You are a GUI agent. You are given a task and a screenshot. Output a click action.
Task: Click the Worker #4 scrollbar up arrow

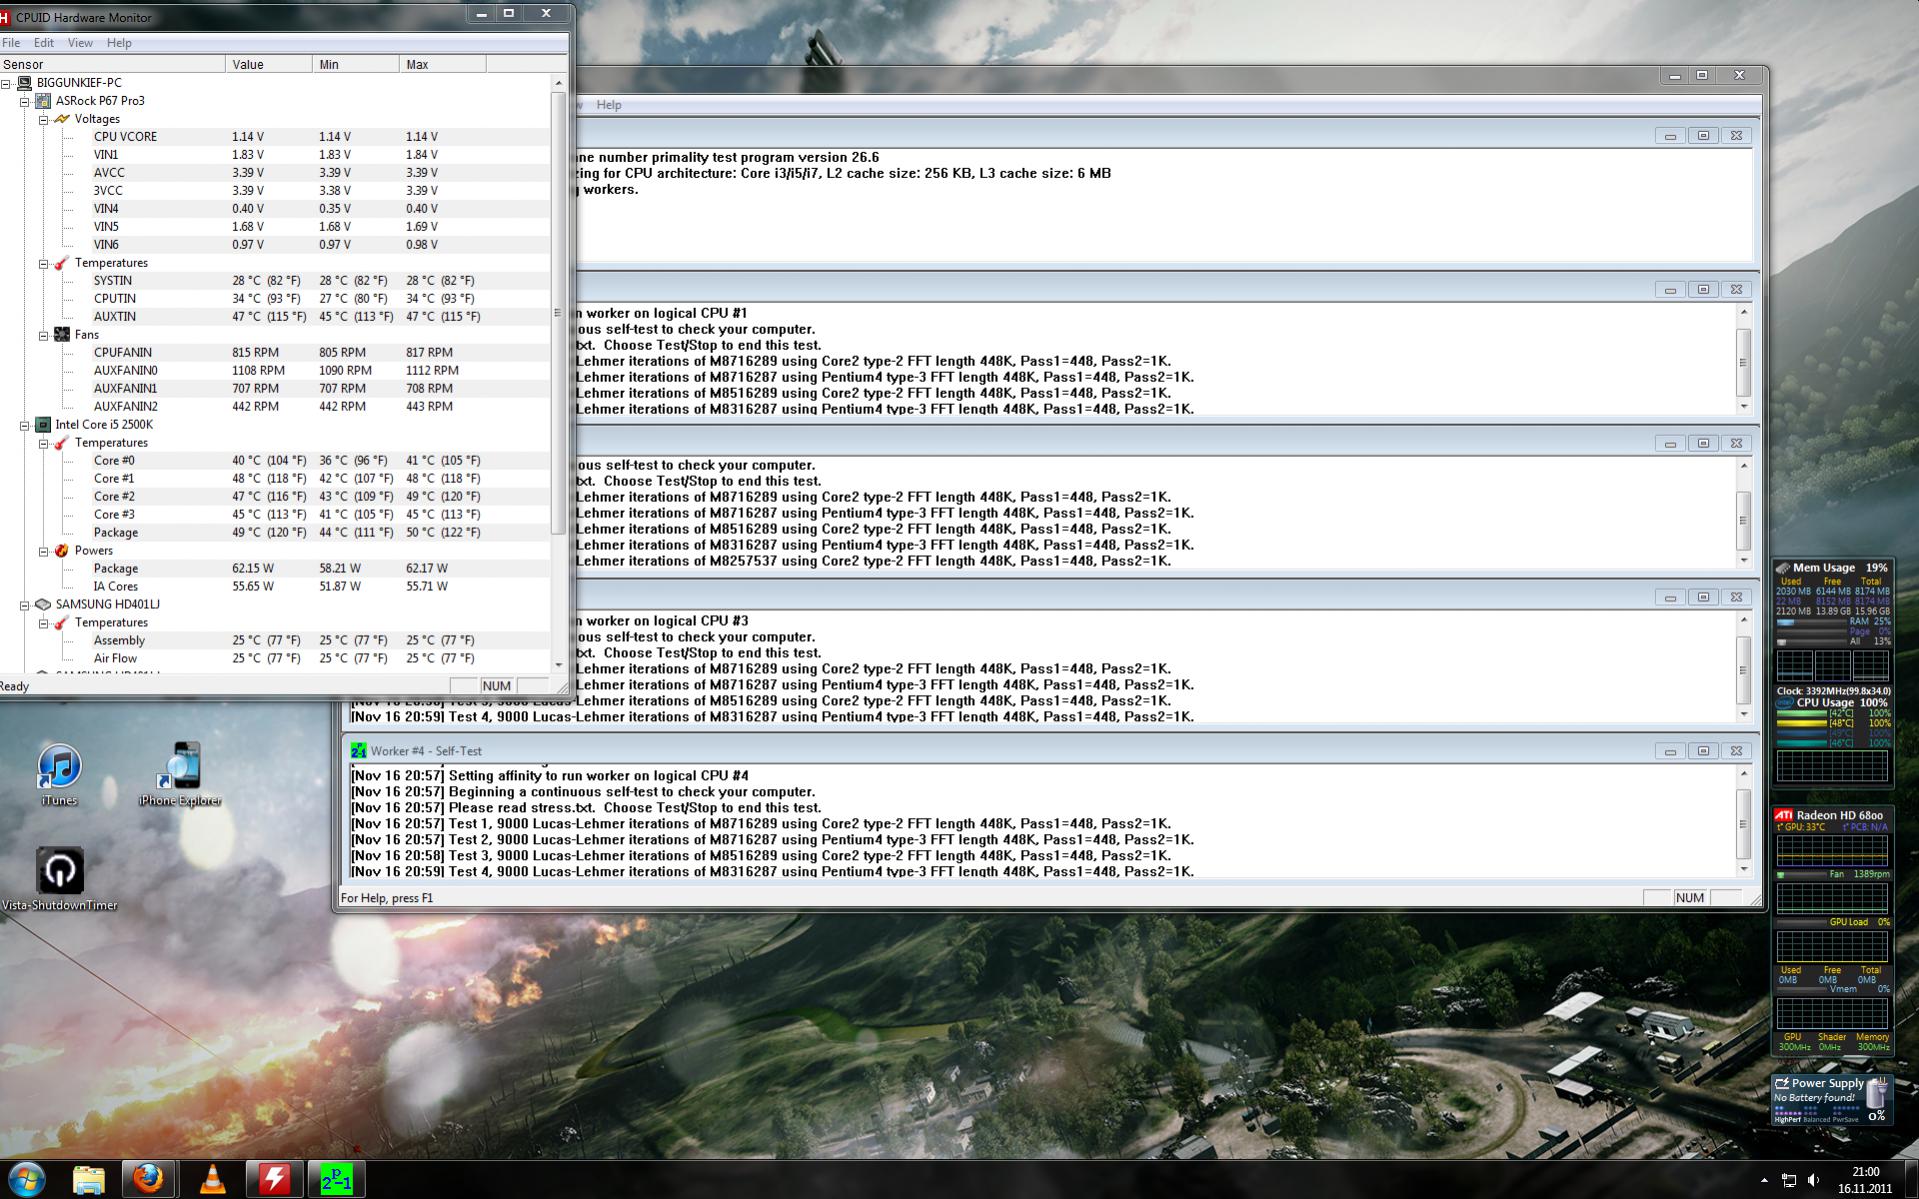pyautogui.click(x=1744, y=774)
